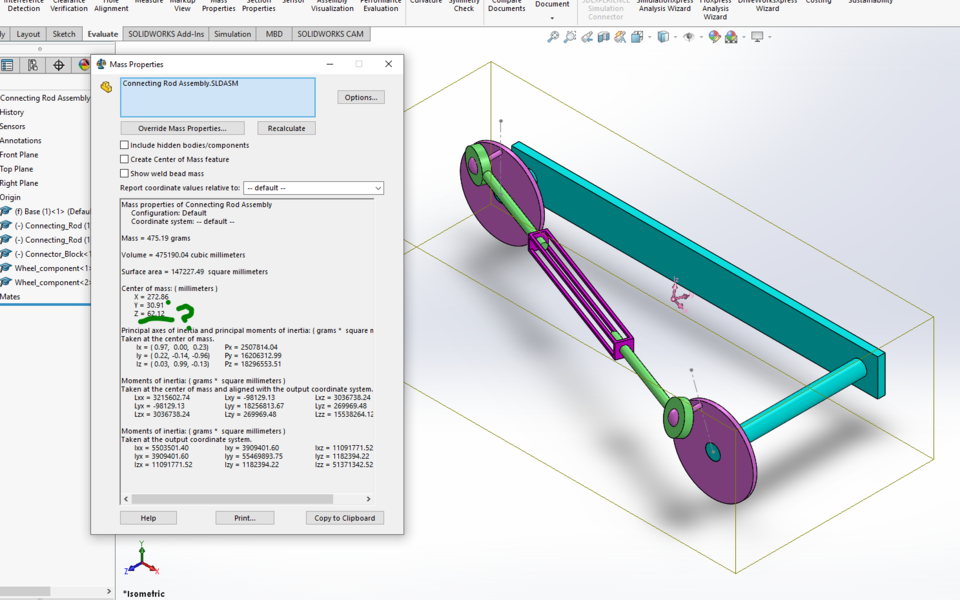Image resolution: width=960 pixels, height=600 pixels.
Task: Switch to the Simulation tab
Action: pyautogui.click(x=232, y=33)
